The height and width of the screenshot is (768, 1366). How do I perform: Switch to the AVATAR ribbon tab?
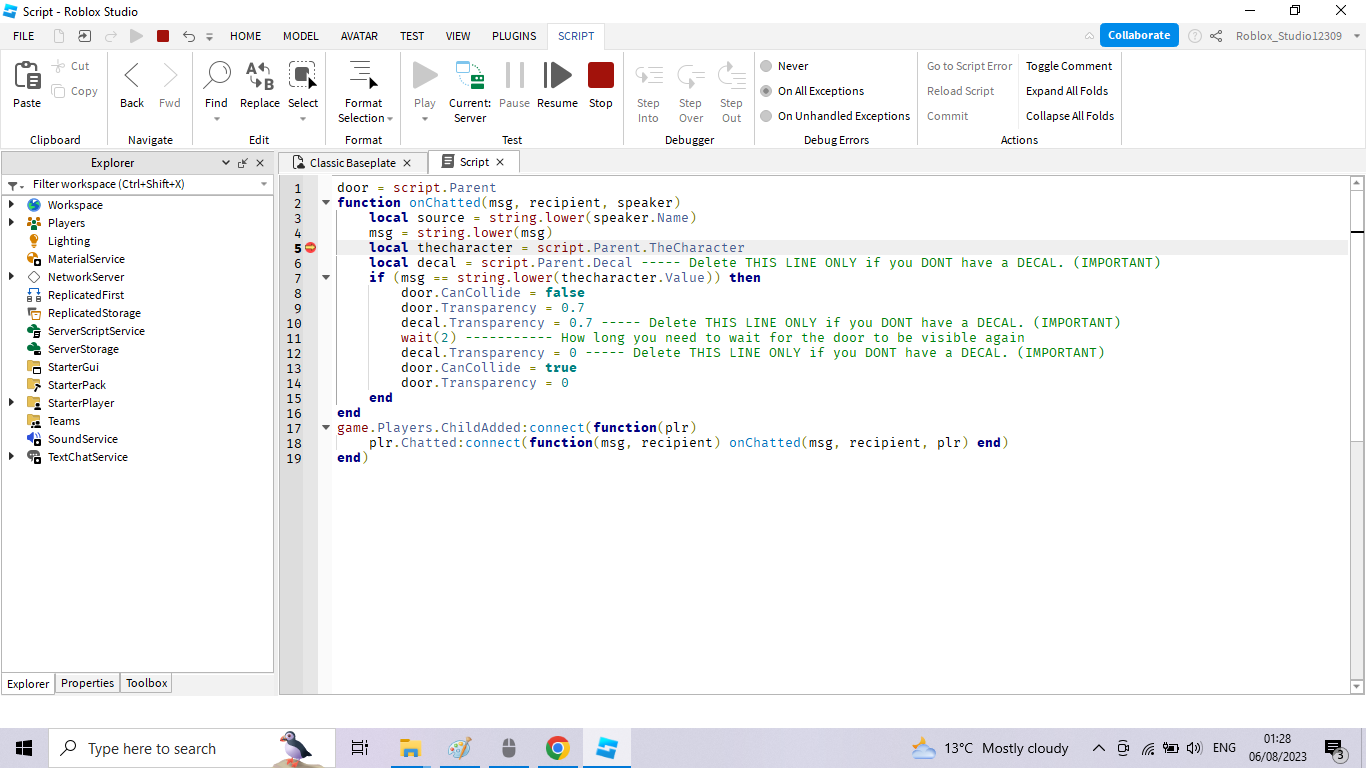pyautogui.click(x=359, y=36)
